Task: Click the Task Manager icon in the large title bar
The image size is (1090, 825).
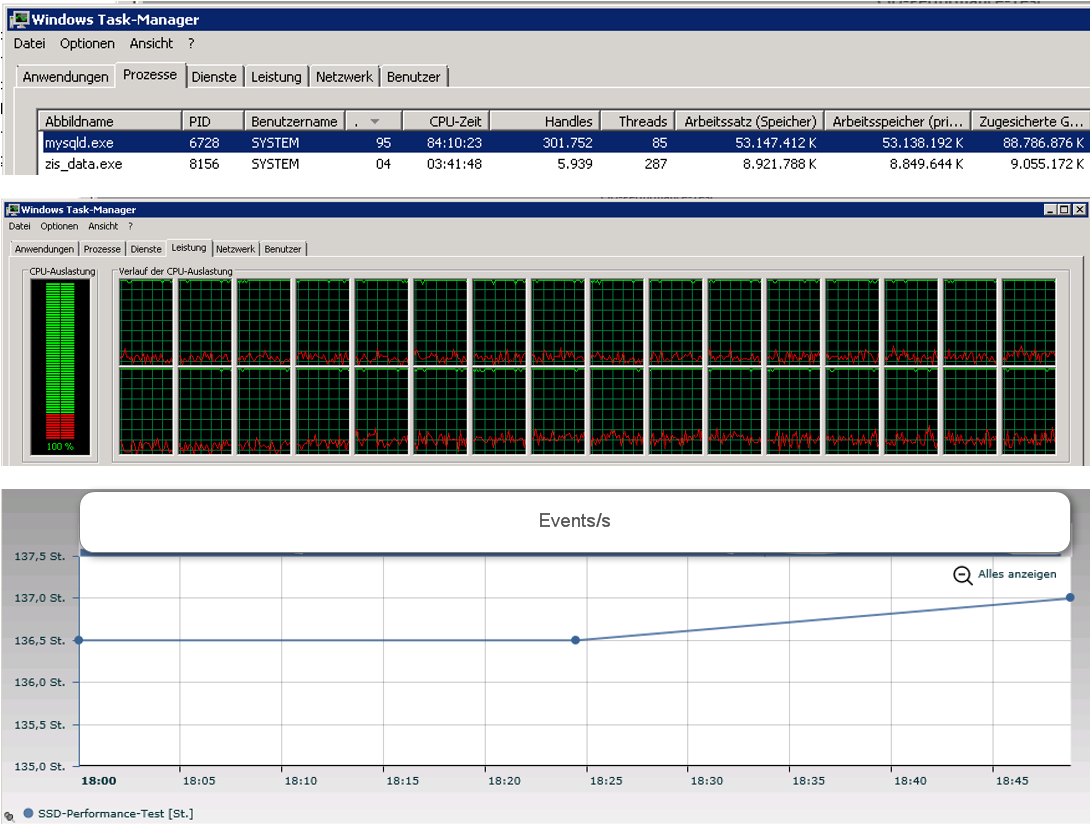Action: pyautogui.click(x=18, y=19)
